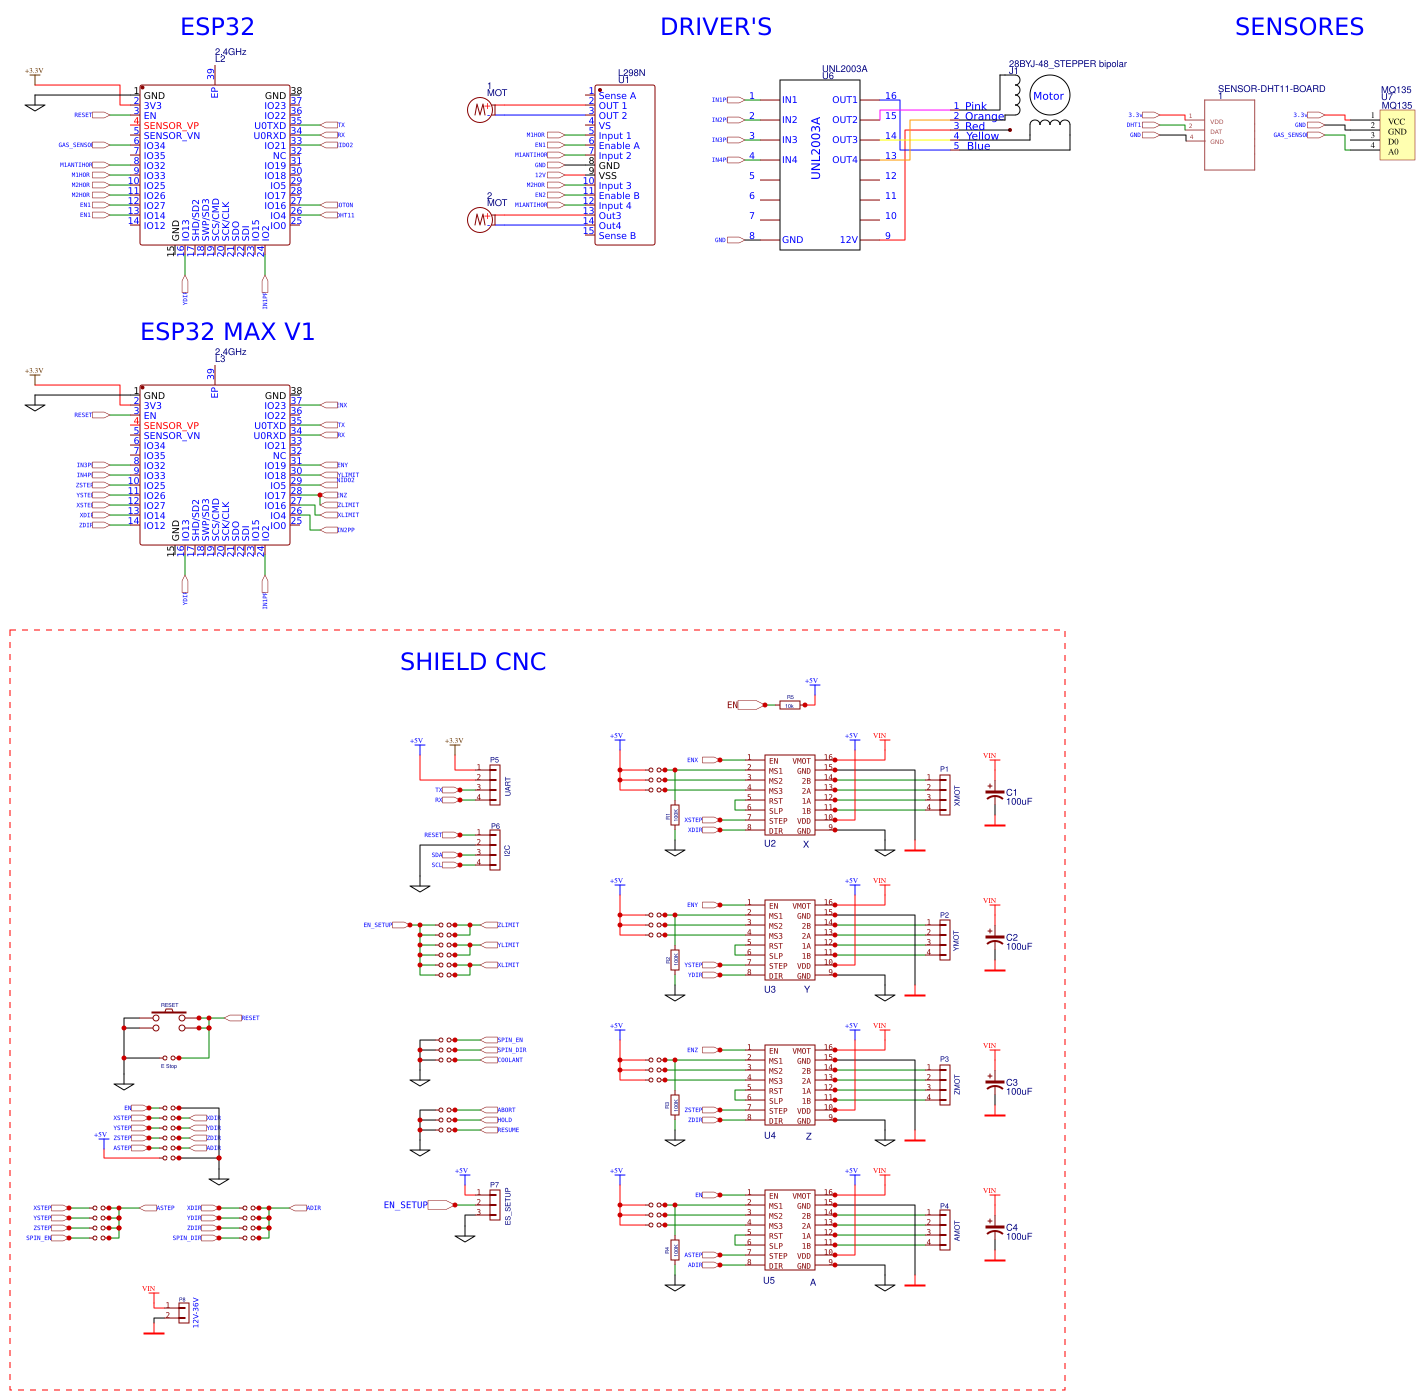Select the C4 100uF capacitor symbol

[x=994, y=1231]
